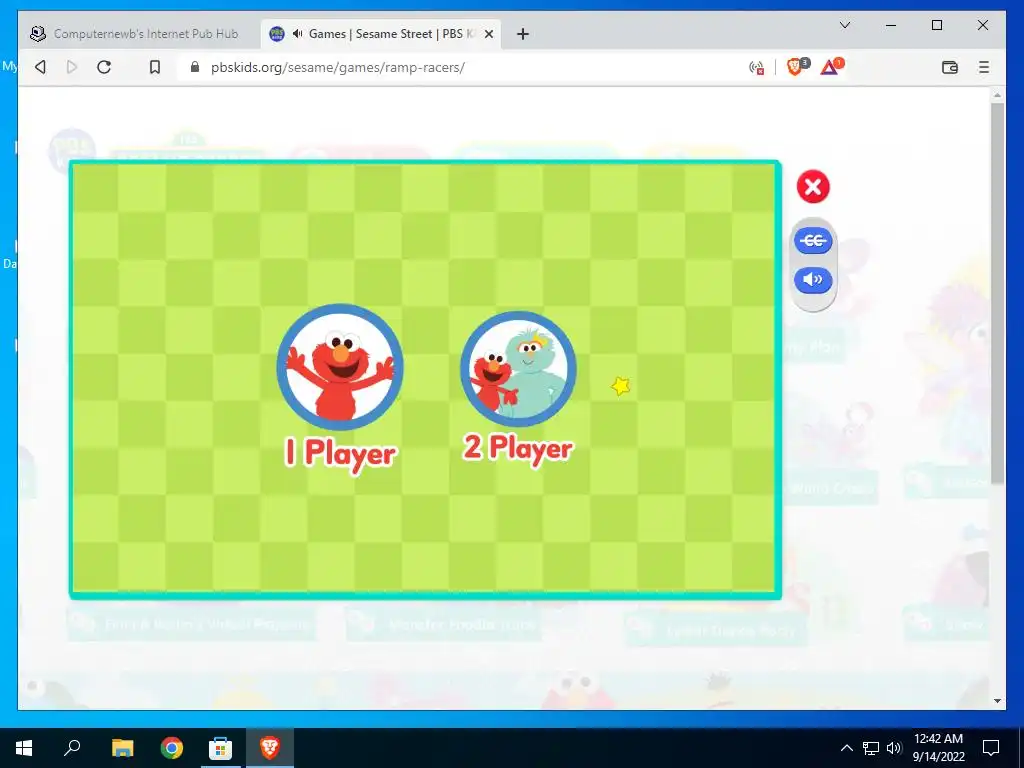
Task: Open Brave Rewards triangle icon
Action: point(830,67)
